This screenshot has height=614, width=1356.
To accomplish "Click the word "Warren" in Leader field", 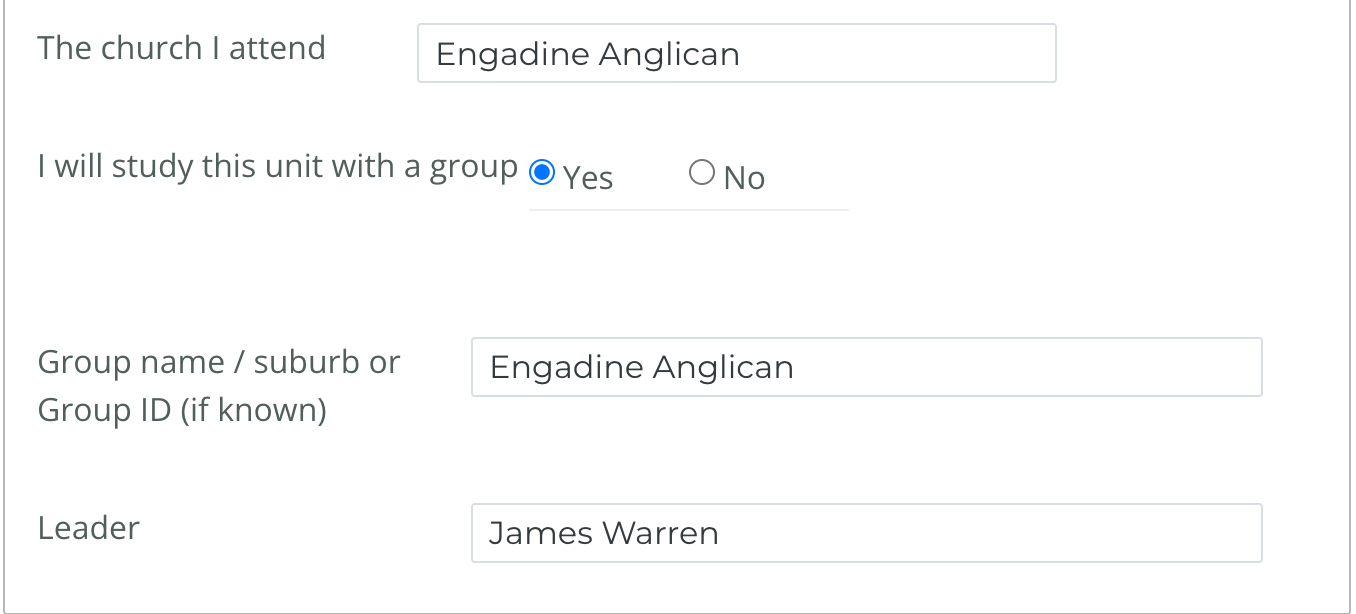I will click(660, 533).
